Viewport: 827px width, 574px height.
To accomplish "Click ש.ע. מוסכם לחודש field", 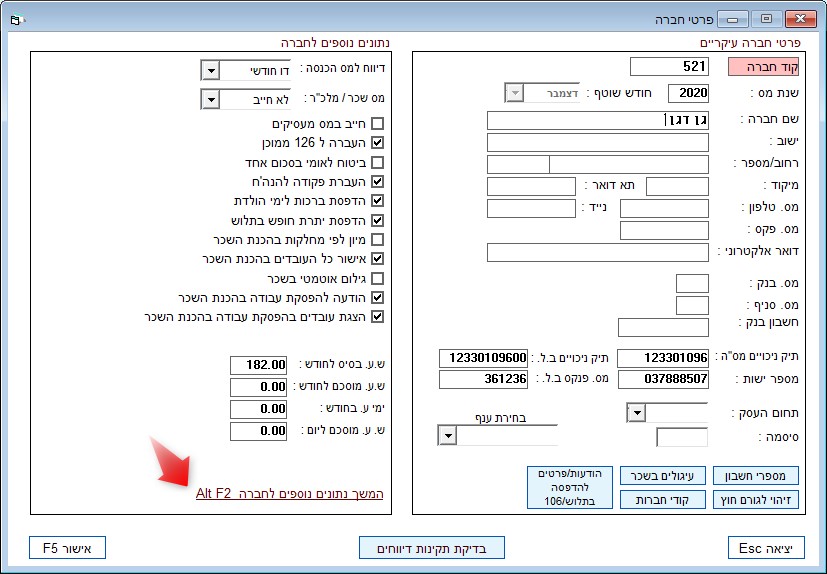I will click(258, 387).
